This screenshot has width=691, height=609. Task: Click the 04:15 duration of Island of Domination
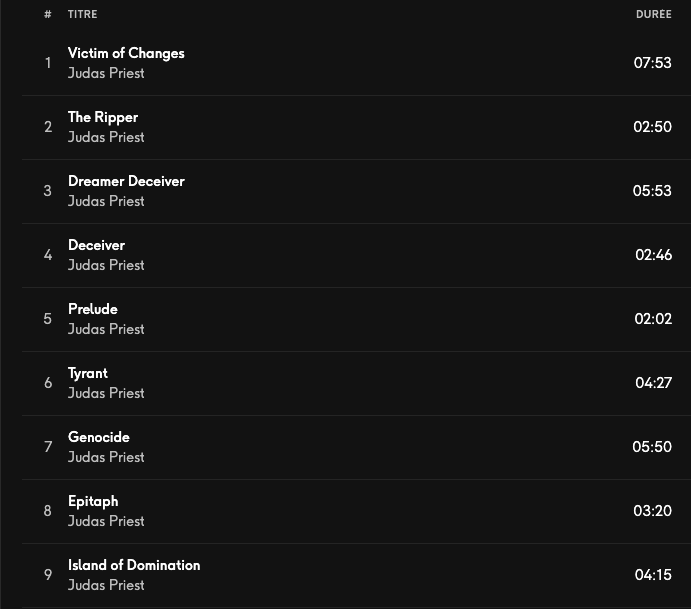(652, 575)
